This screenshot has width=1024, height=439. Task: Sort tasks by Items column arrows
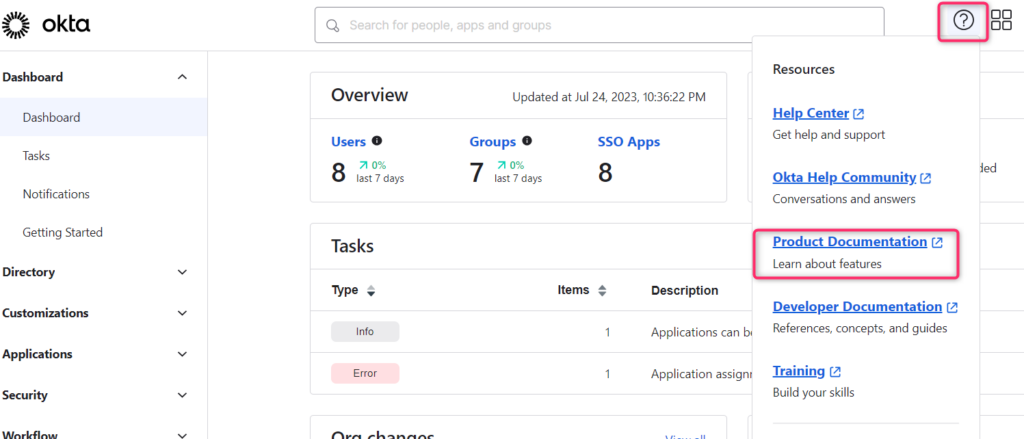click(x=602, y=290)
